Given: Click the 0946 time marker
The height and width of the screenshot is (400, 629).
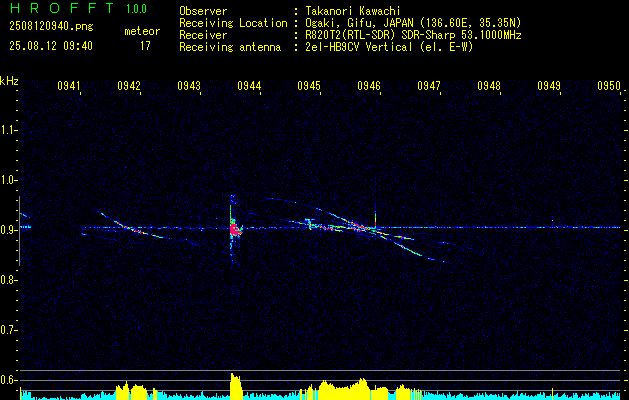Looking at the screenshot, I should coord(369,86).
